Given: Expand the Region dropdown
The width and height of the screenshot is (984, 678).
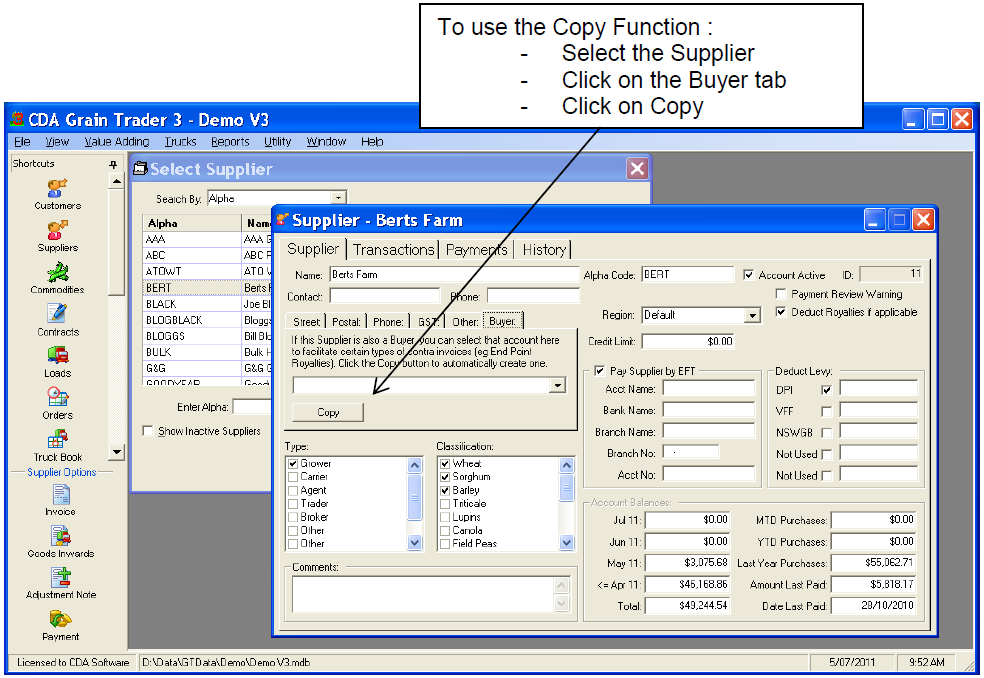Looking at the screenshot, I should [x=753, y=316].
